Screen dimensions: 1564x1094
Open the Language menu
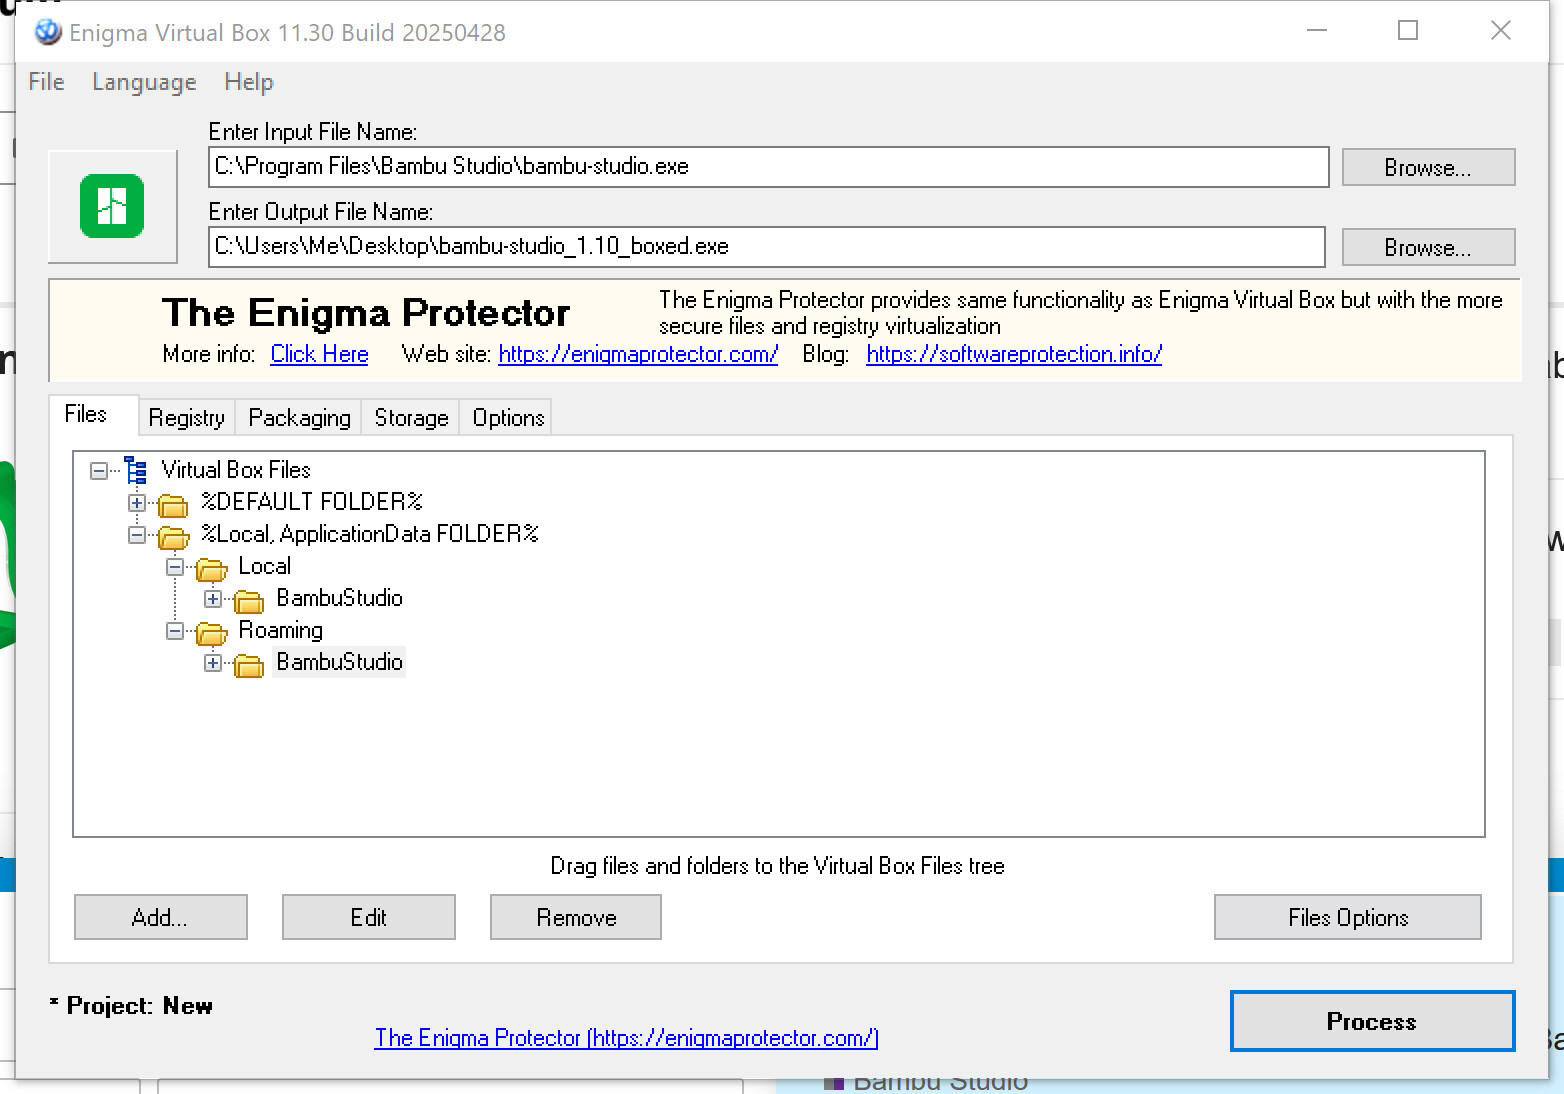point(144,82)
